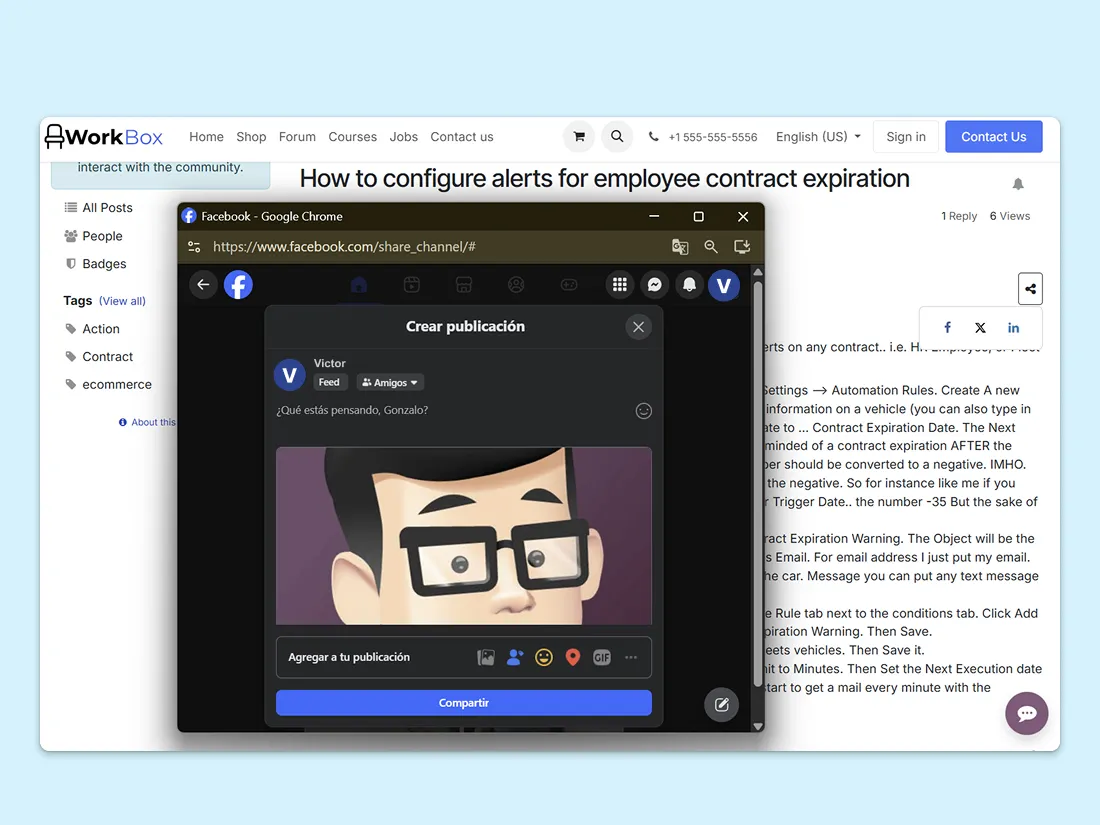Add photo or video to the post
1100x825 pixels.
(486, 658)
